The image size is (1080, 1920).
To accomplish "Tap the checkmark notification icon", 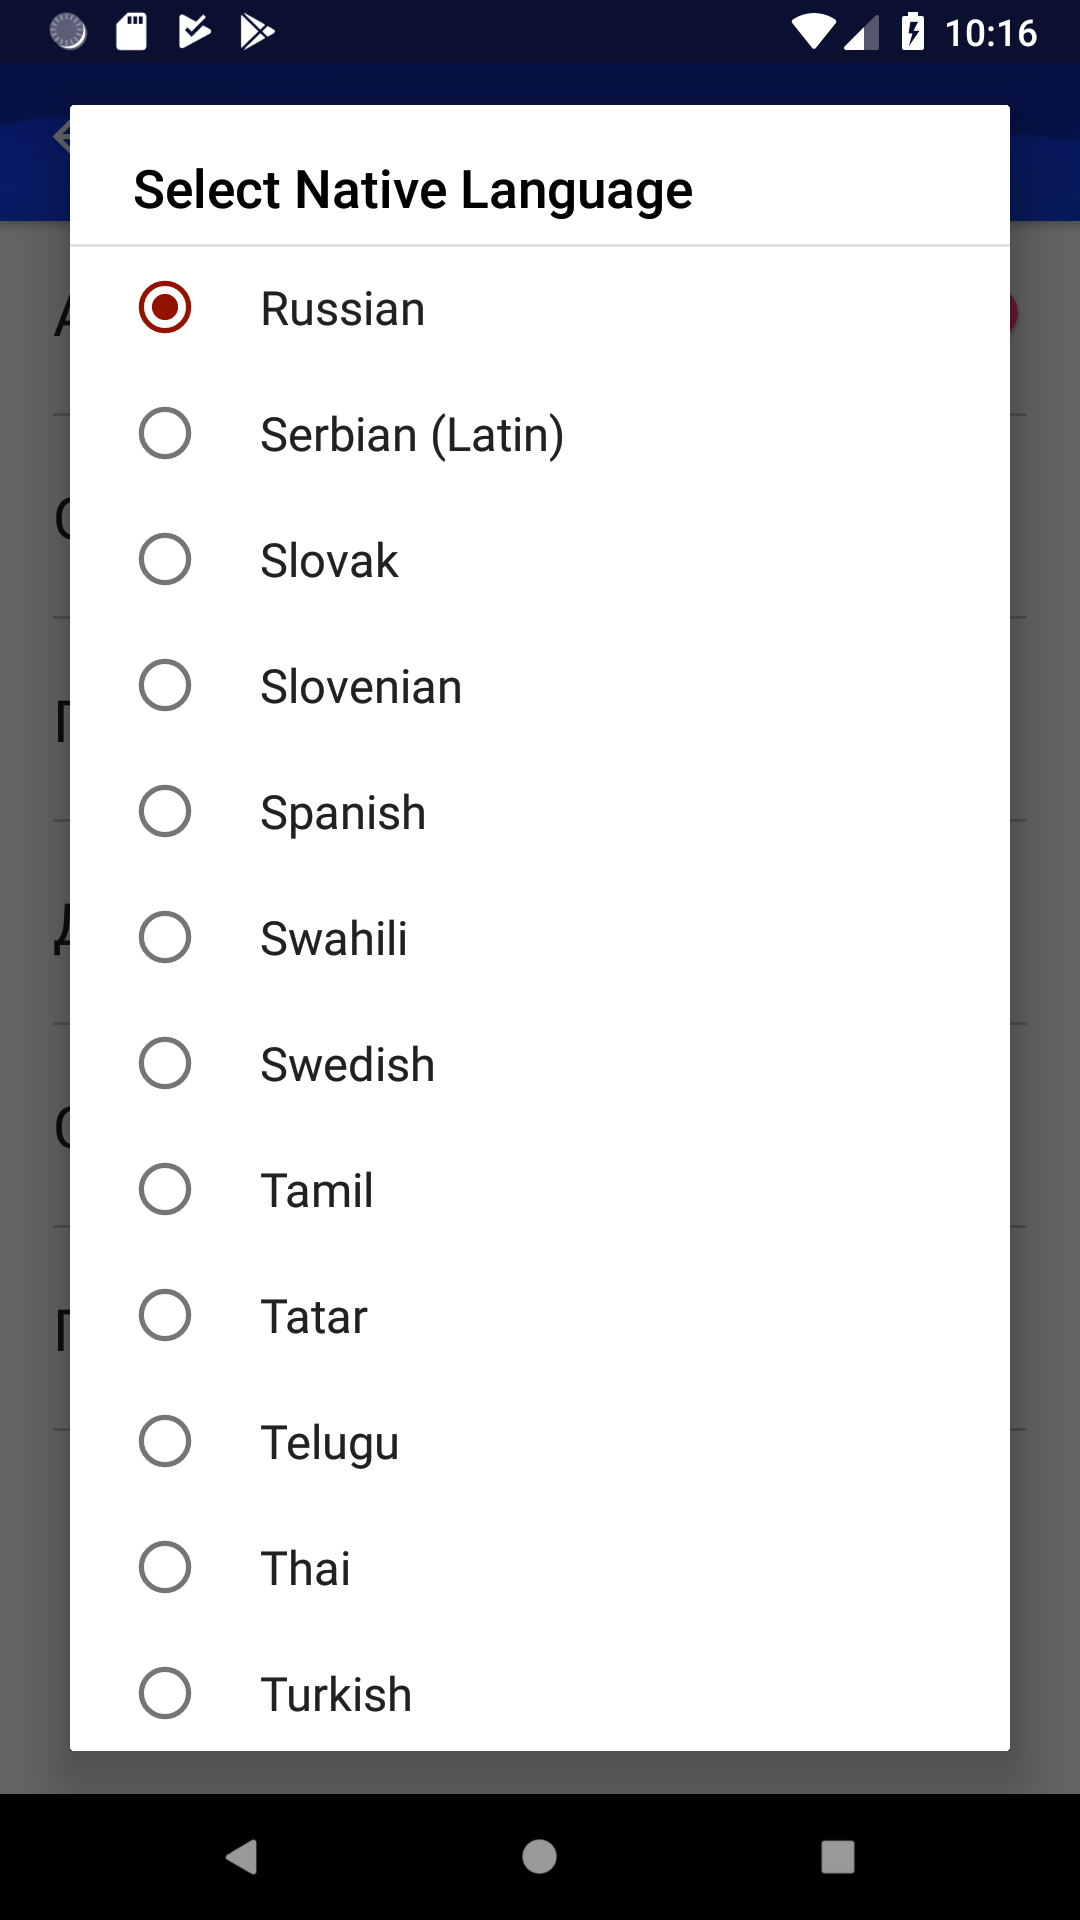I will (x=194, y=32).
